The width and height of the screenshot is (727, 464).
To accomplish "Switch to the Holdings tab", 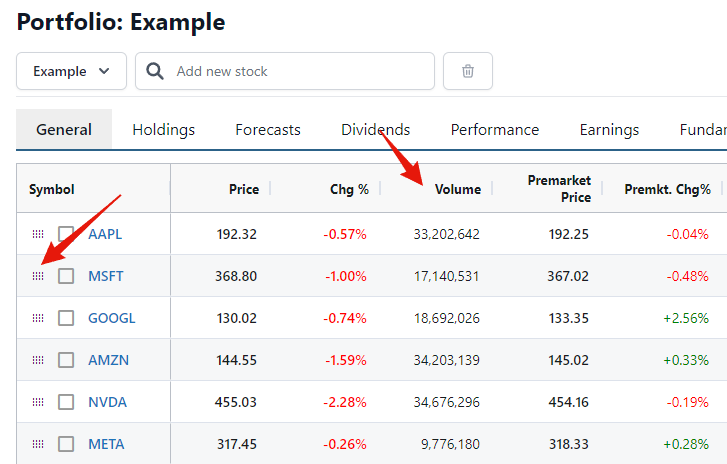I will pyautogui.click(x=163, y=130).
